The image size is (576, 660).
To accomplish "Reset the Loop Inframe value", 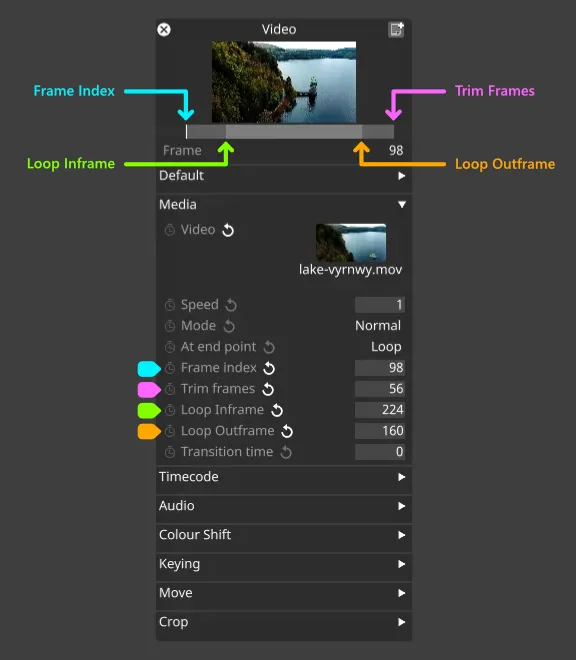I will (277, 410).
